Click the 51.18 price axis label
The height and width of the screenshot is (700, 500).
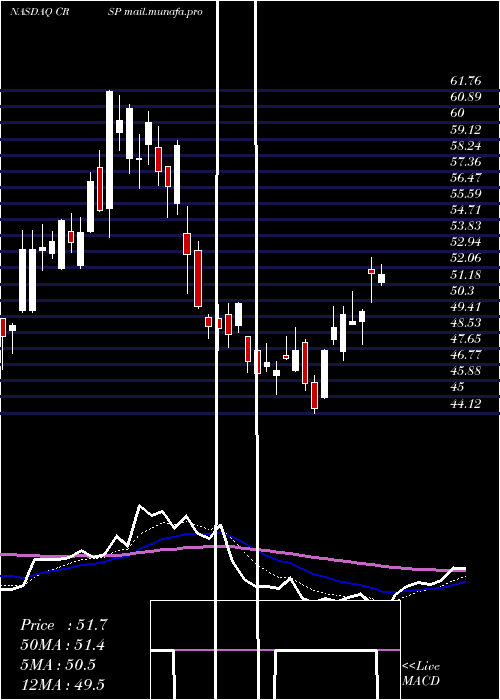coord(466,275)
